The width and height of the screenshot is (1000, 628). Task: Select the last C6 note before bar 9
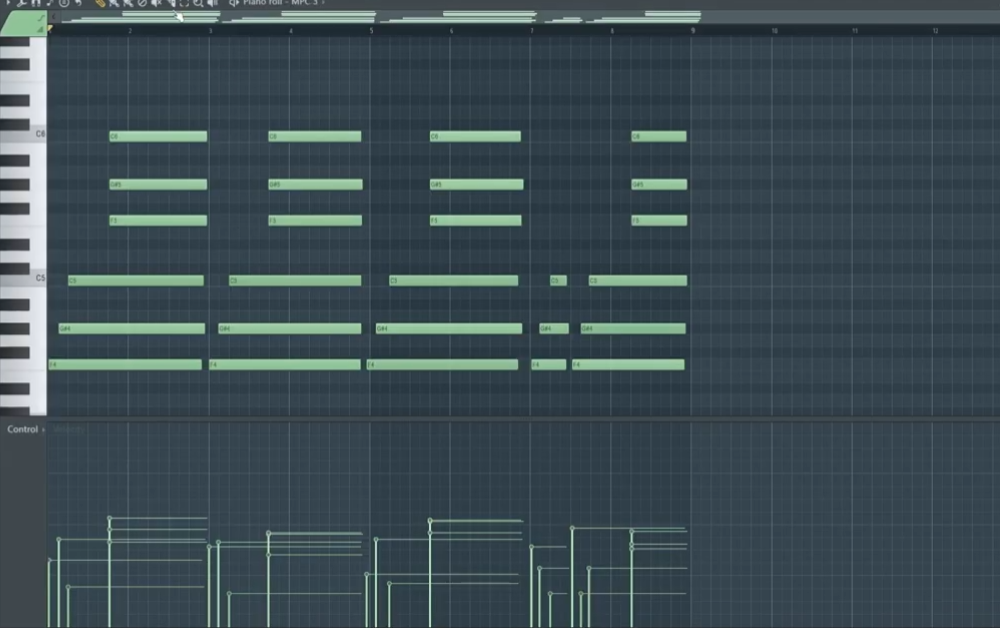pos(659,136)
